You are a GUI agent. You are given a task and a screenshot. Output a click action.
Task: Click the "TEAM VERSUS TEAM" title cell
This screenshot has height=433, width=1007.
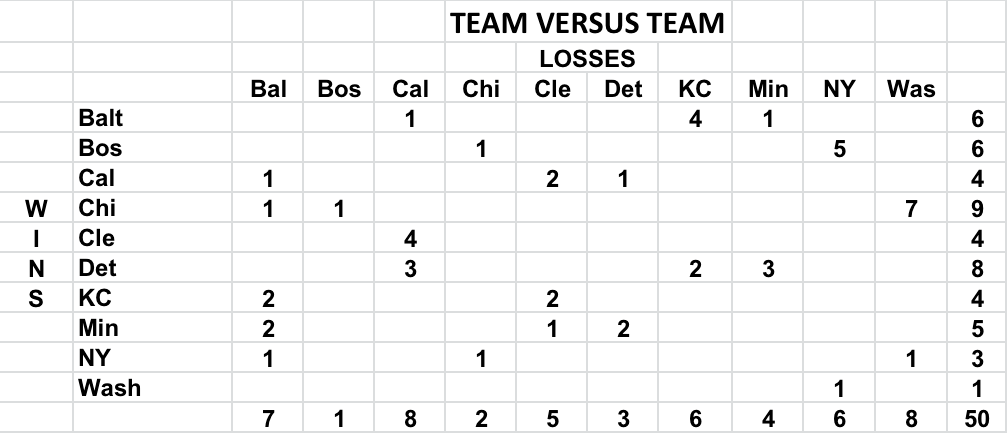point(587,24)
